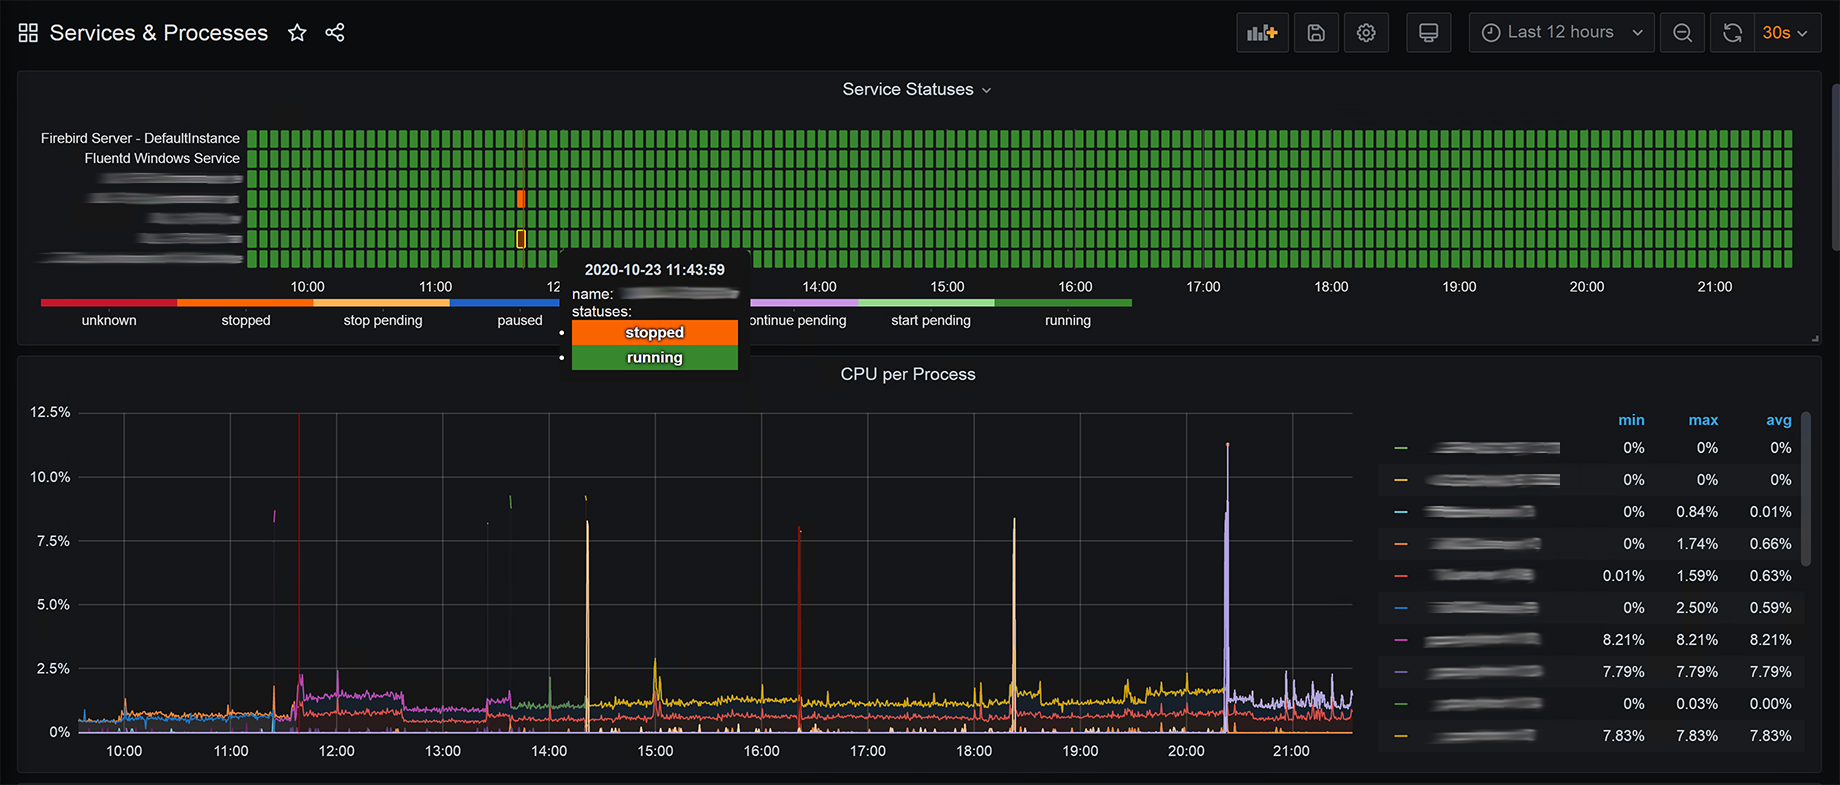
Task: Click the CPU per Process panel title
Action: coord(908,374)
